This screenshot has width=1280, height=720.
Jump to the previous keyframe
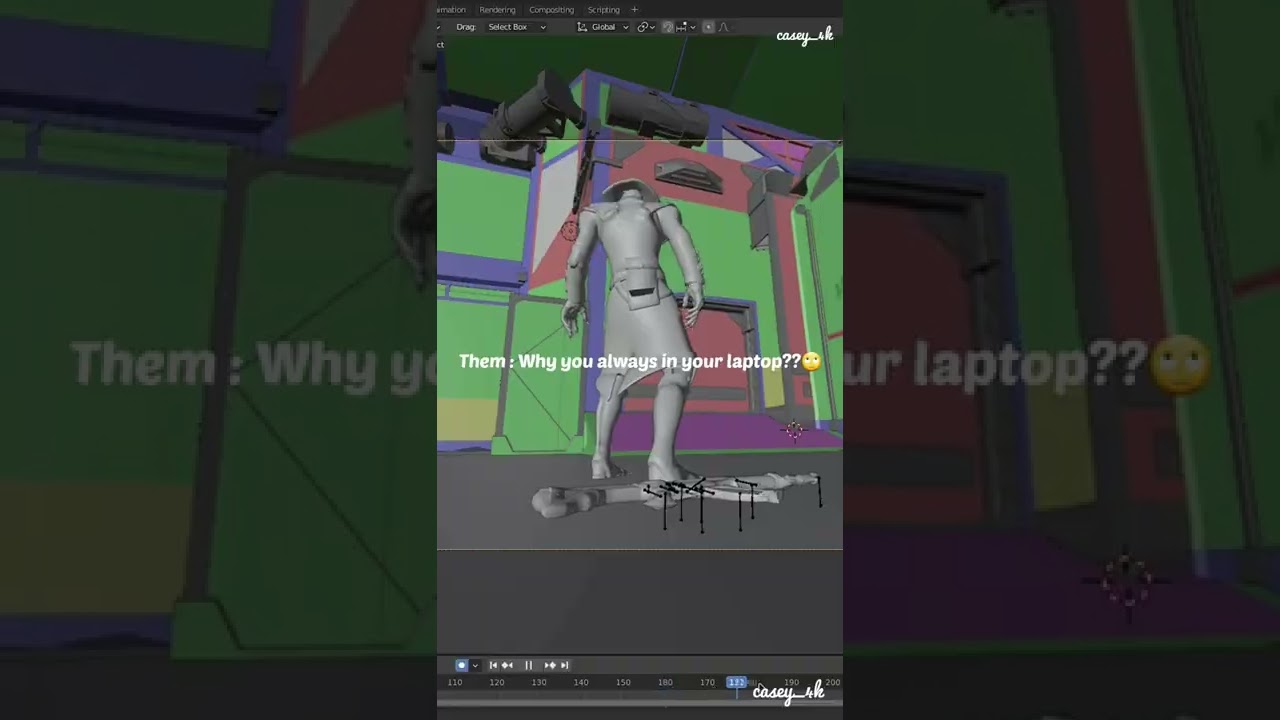tap(507, 665)
